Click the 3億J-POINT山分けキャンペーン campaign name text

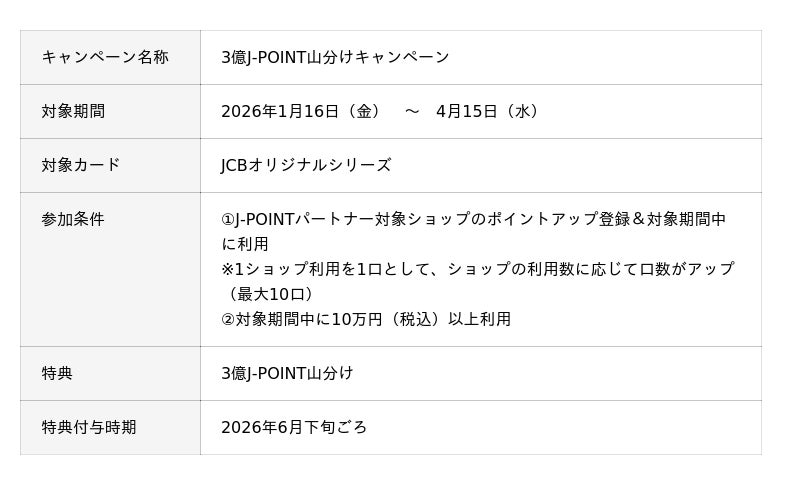click(x=335, y=57)
